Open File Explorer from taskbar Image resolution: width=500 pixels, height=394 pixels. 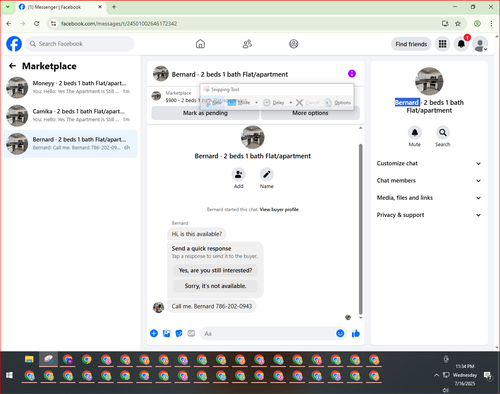coord(29,359)
